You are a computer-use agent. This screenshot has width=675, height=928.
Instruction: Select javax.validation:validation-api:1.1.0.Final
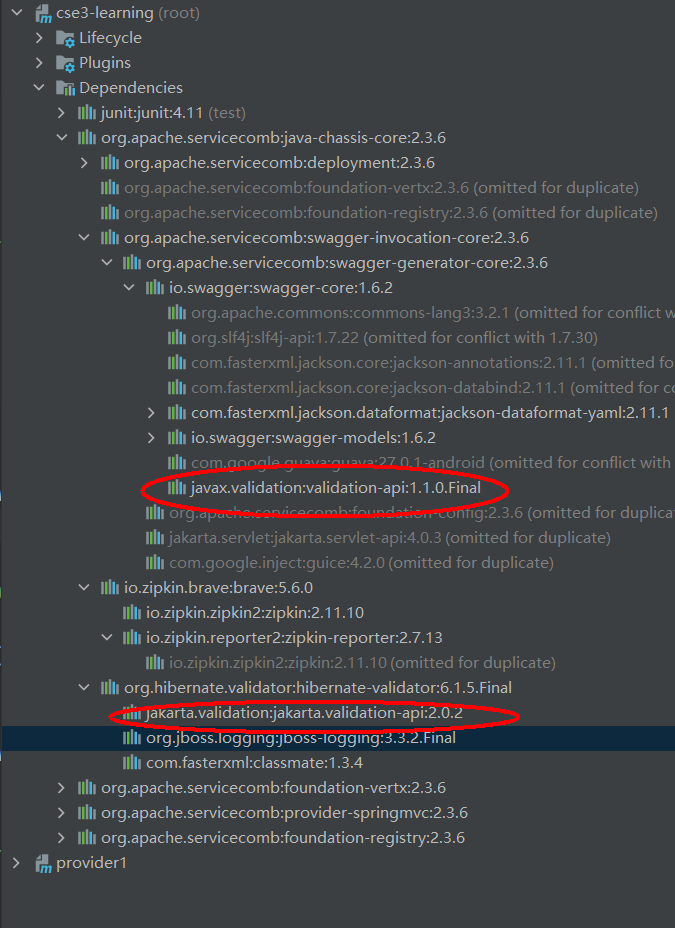(x=336, y=488)
